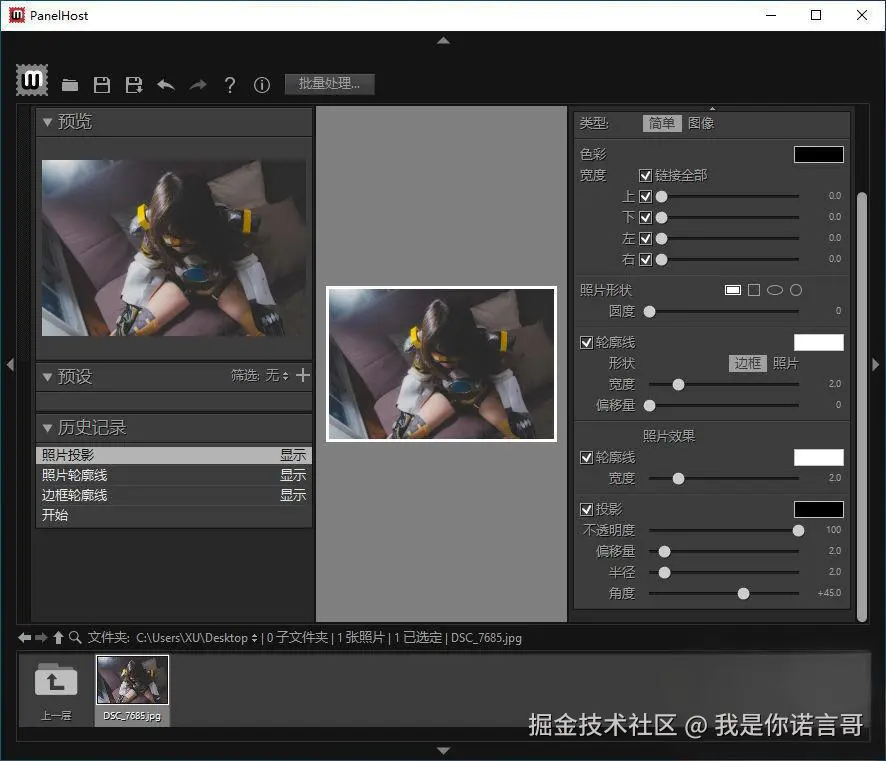Toggle the 右 width checkbox
Image resolution: width=886 pixels, height=761 pixels.
(x=645, y=259)
